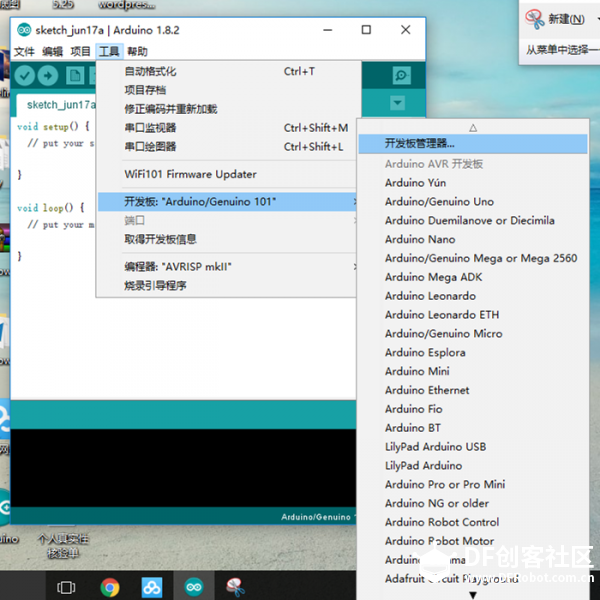The height and width of the screenshot is (600, 600).
Task: Select Arduino Robot Motor board
Action: (473, 541)
